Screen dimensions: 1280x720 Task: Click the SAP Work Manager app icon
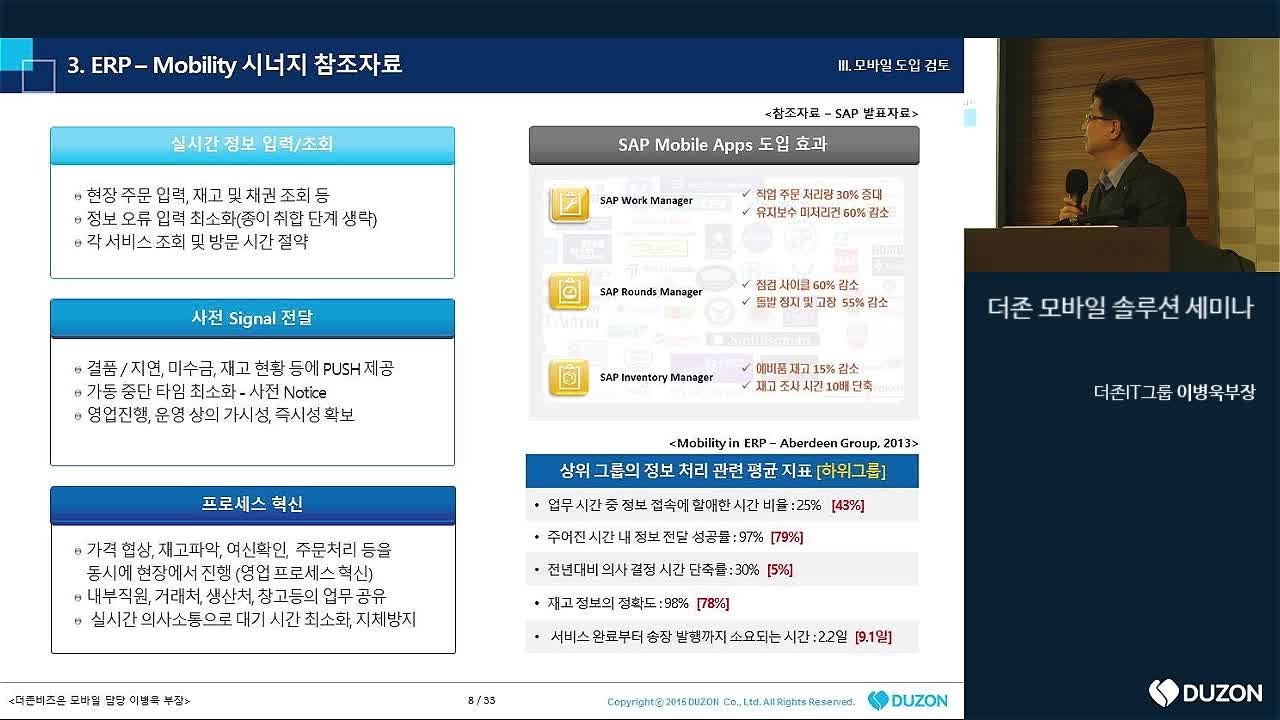pos(569,205)
